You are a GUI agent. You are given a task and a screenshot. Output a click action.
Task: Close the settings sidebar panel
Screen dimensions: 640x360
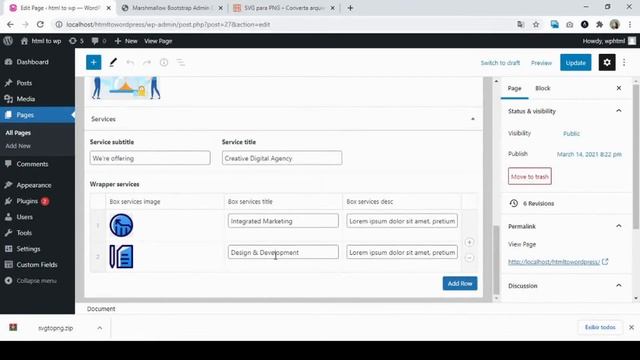pyautogui.click(x=619, y=88)
